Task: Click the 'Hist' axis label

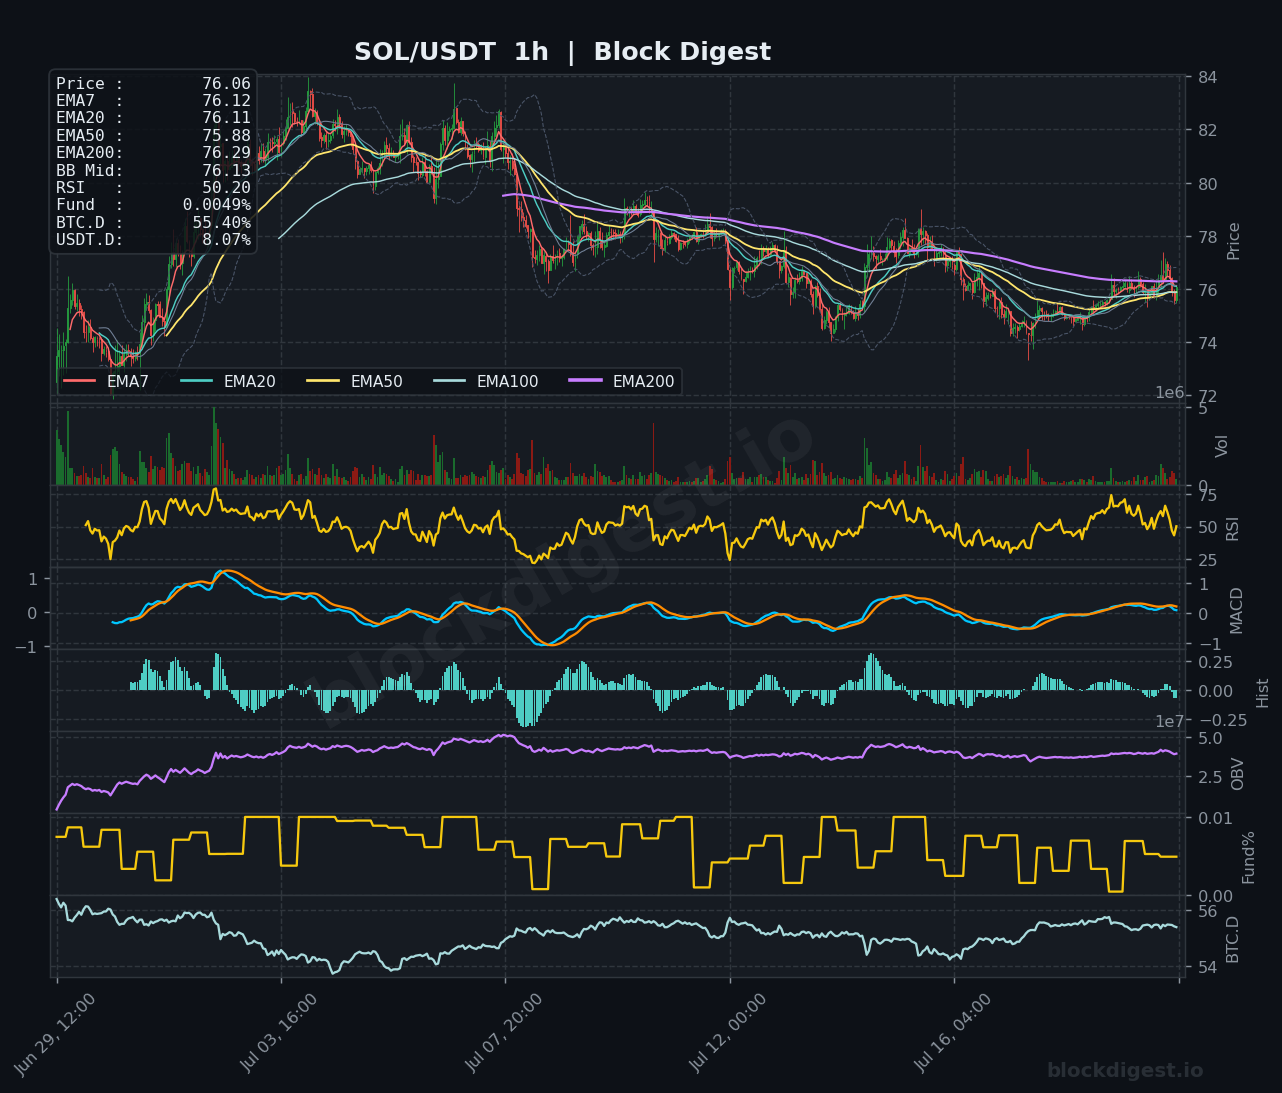Action: pyautogui.click(x=1262, y=693)
